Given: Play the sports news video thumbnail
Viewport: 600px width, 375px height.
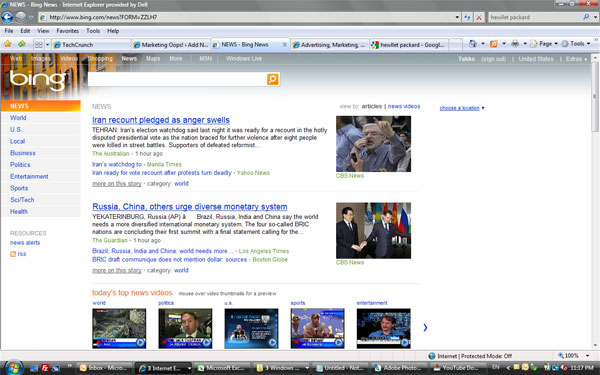Looking at the screenshot, I should tap(317, 328).
